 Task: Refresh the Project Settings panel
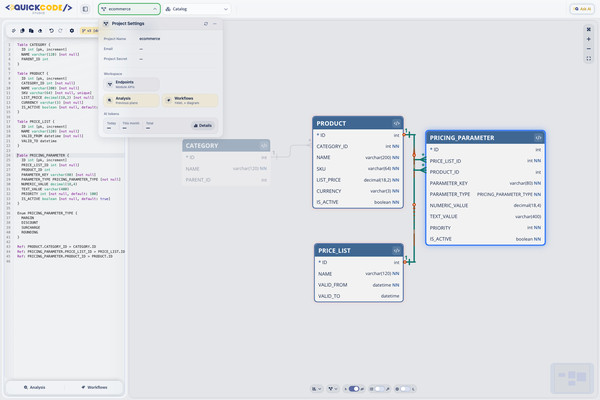206,24
